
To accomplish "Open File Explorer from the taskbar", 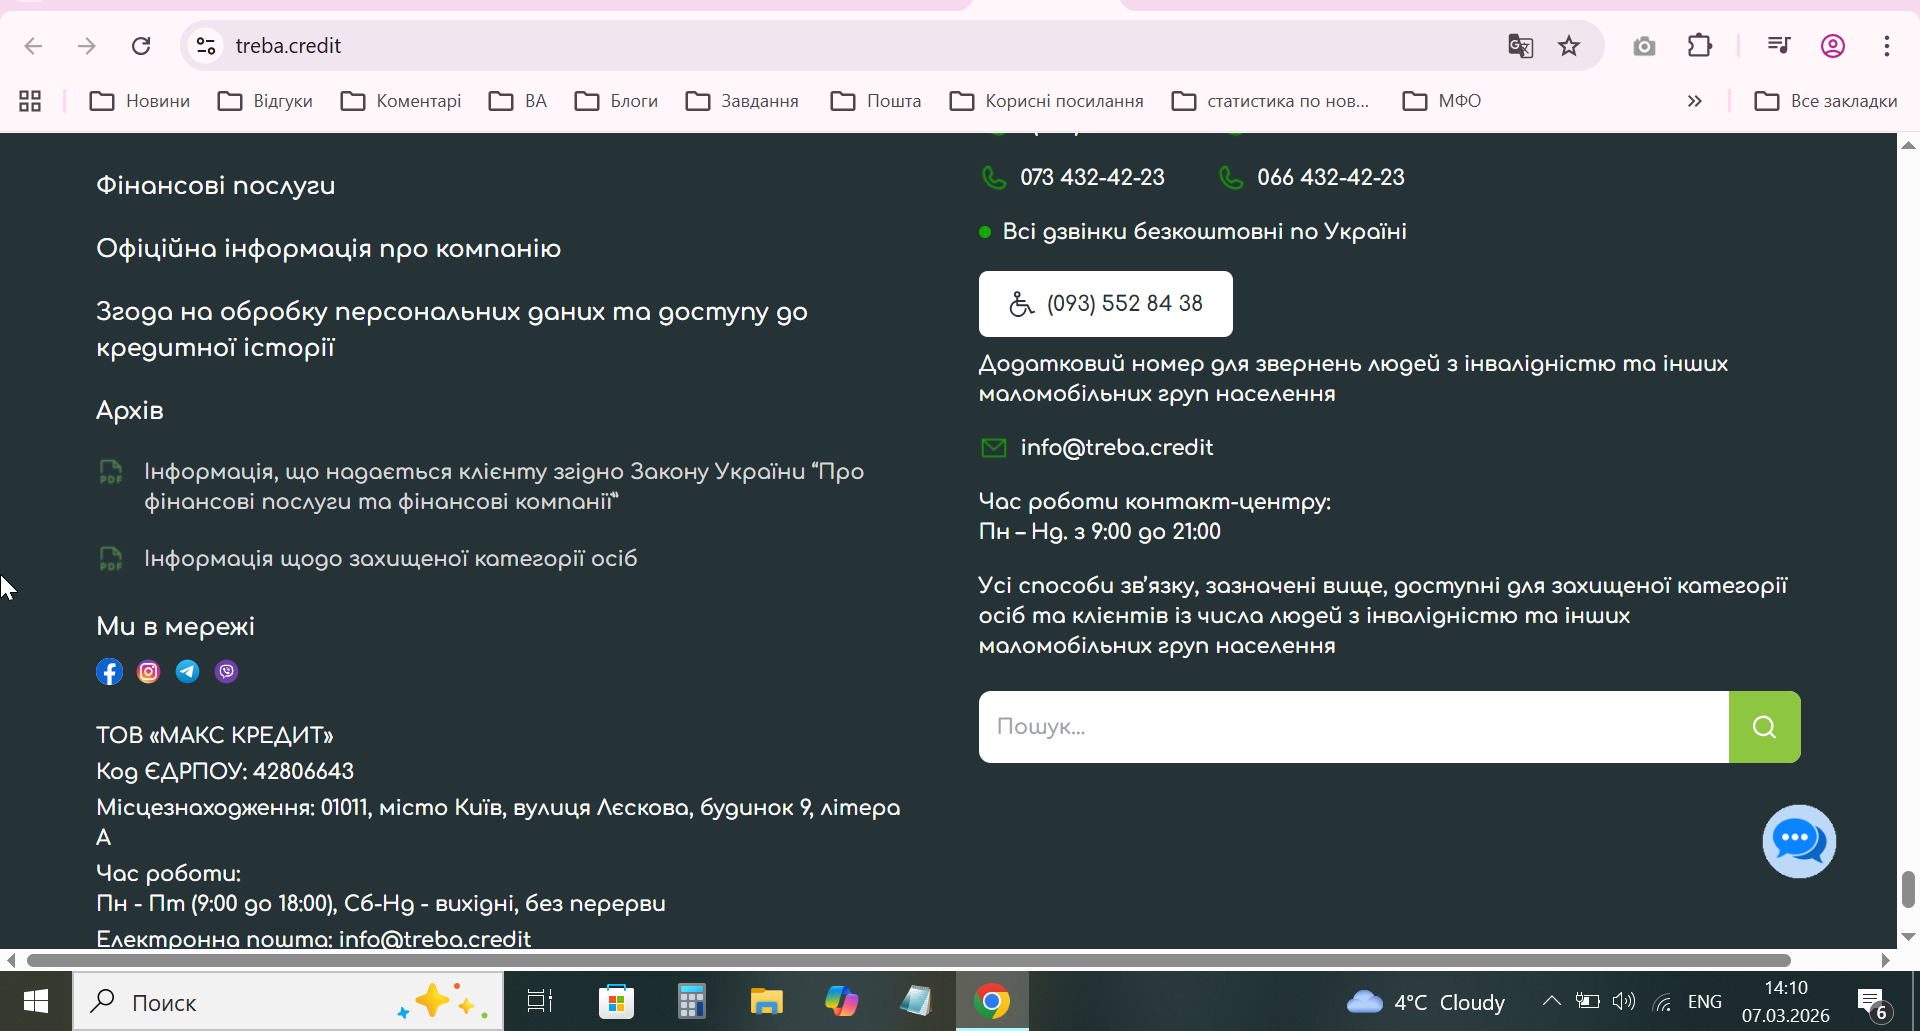I will tap(766, 1001).
